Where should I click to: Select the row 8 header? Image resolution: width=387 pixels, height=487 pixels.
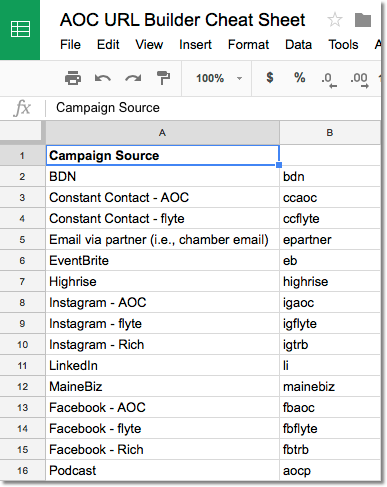pyautogui.click(x=22, y=302)
